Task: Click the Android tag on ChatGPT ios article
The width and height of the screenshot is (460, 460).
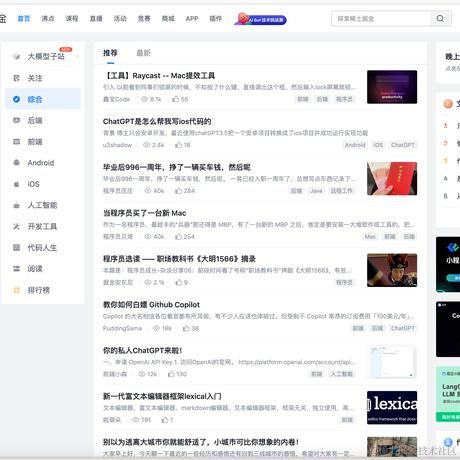Action: click(x=355, y=145)
